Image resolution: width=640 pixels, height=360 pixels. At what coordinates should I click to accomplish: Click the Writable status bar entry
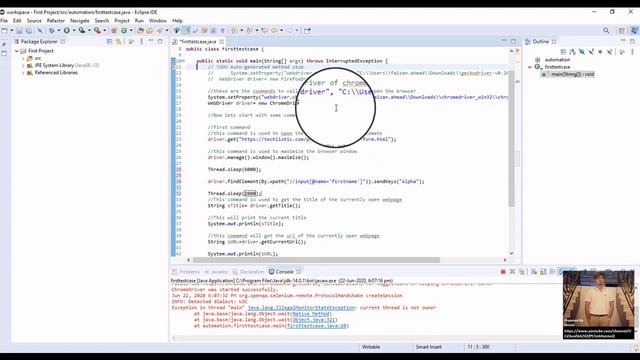371,347
